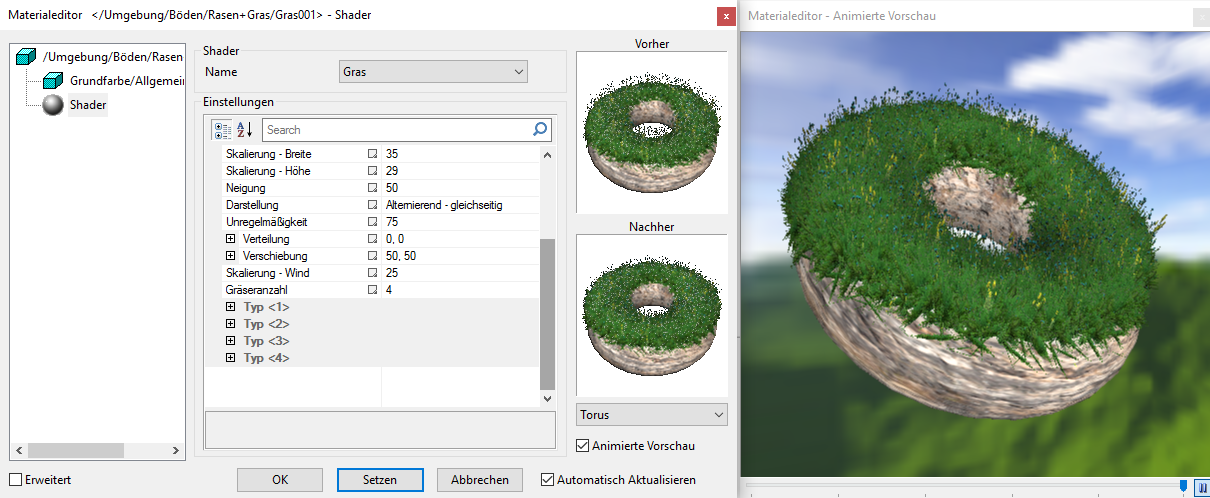Click the Neigung property label

click(x=247, y=188)
